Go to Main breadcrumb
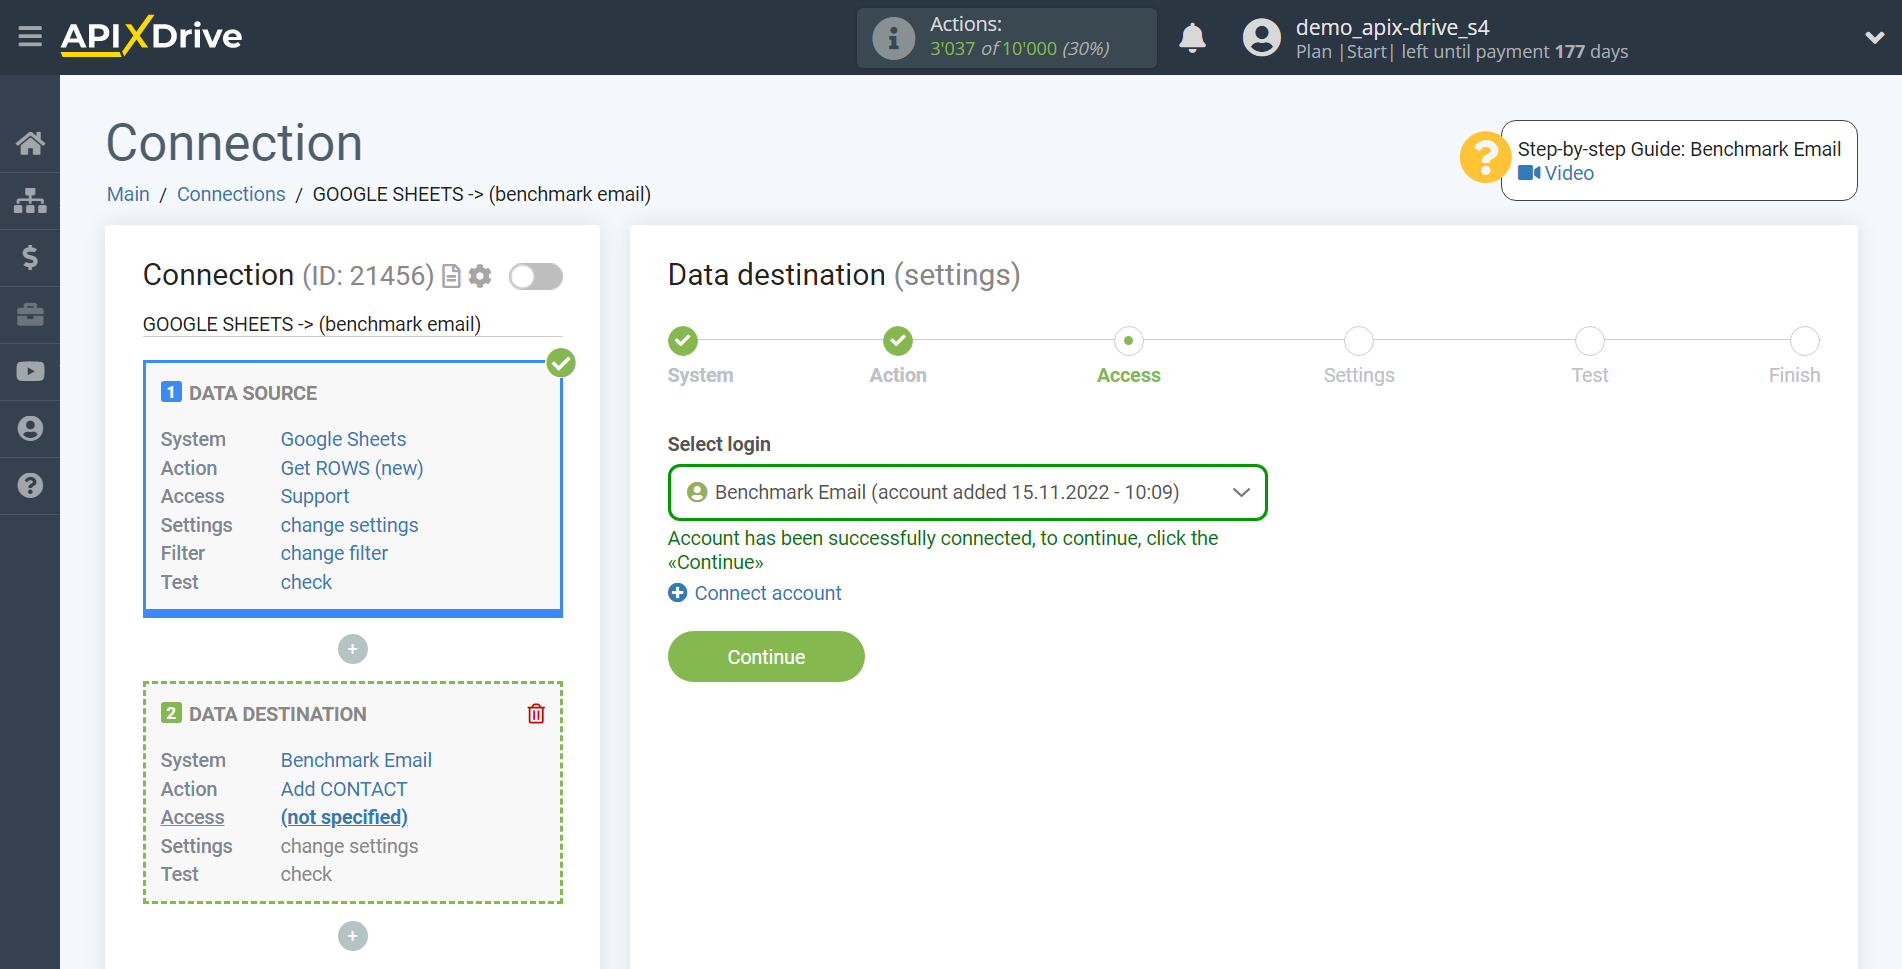The height and width of the screenshot is (969, 1902). click(128, 194)
